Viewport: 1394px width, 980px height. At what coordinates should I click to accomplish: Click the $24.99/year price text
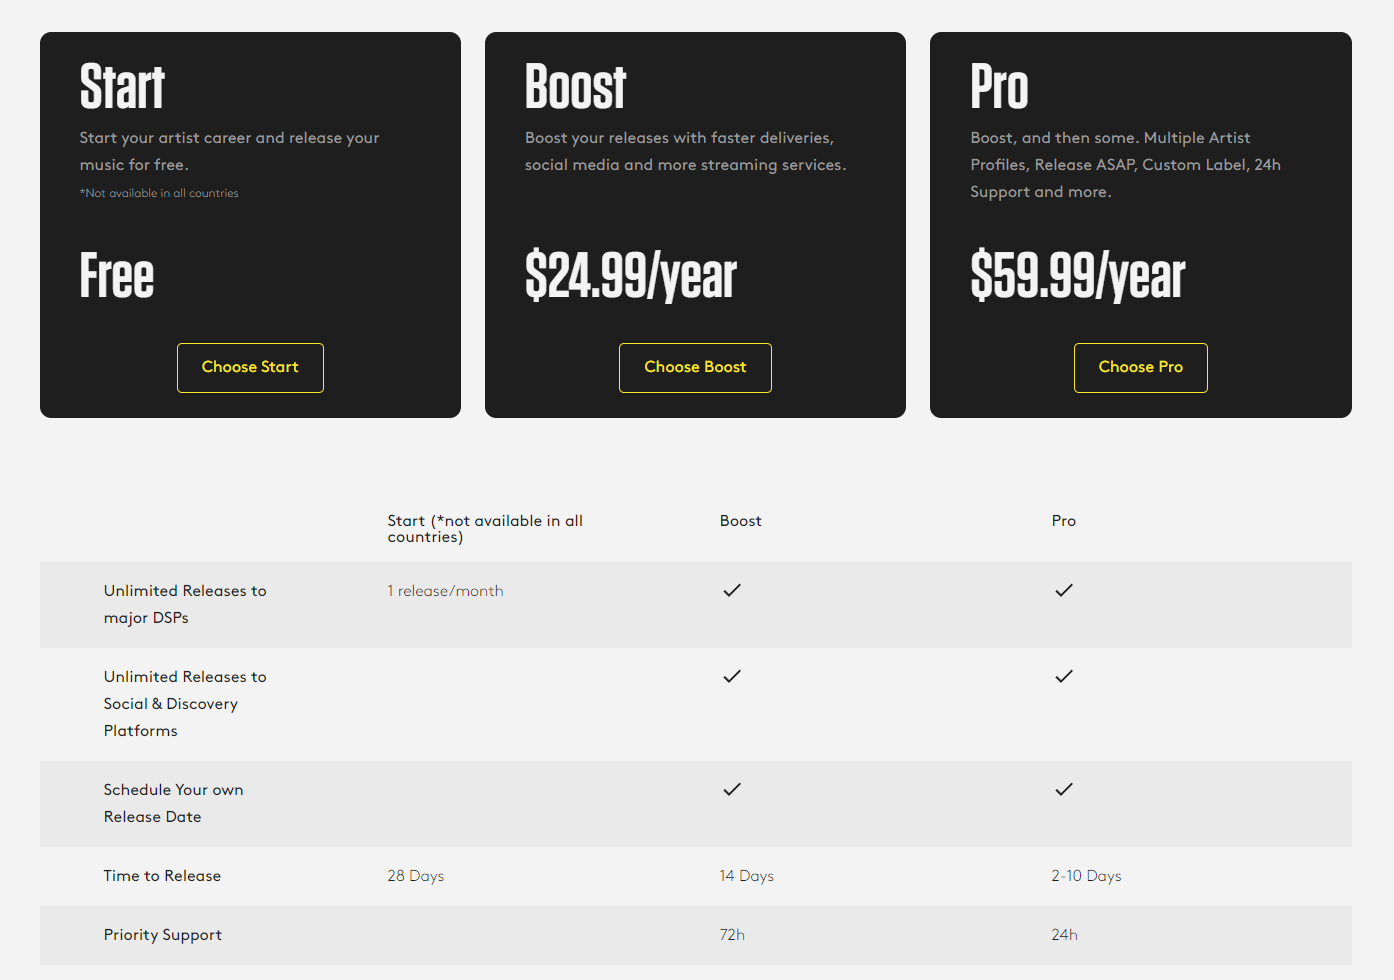[631, 276]
